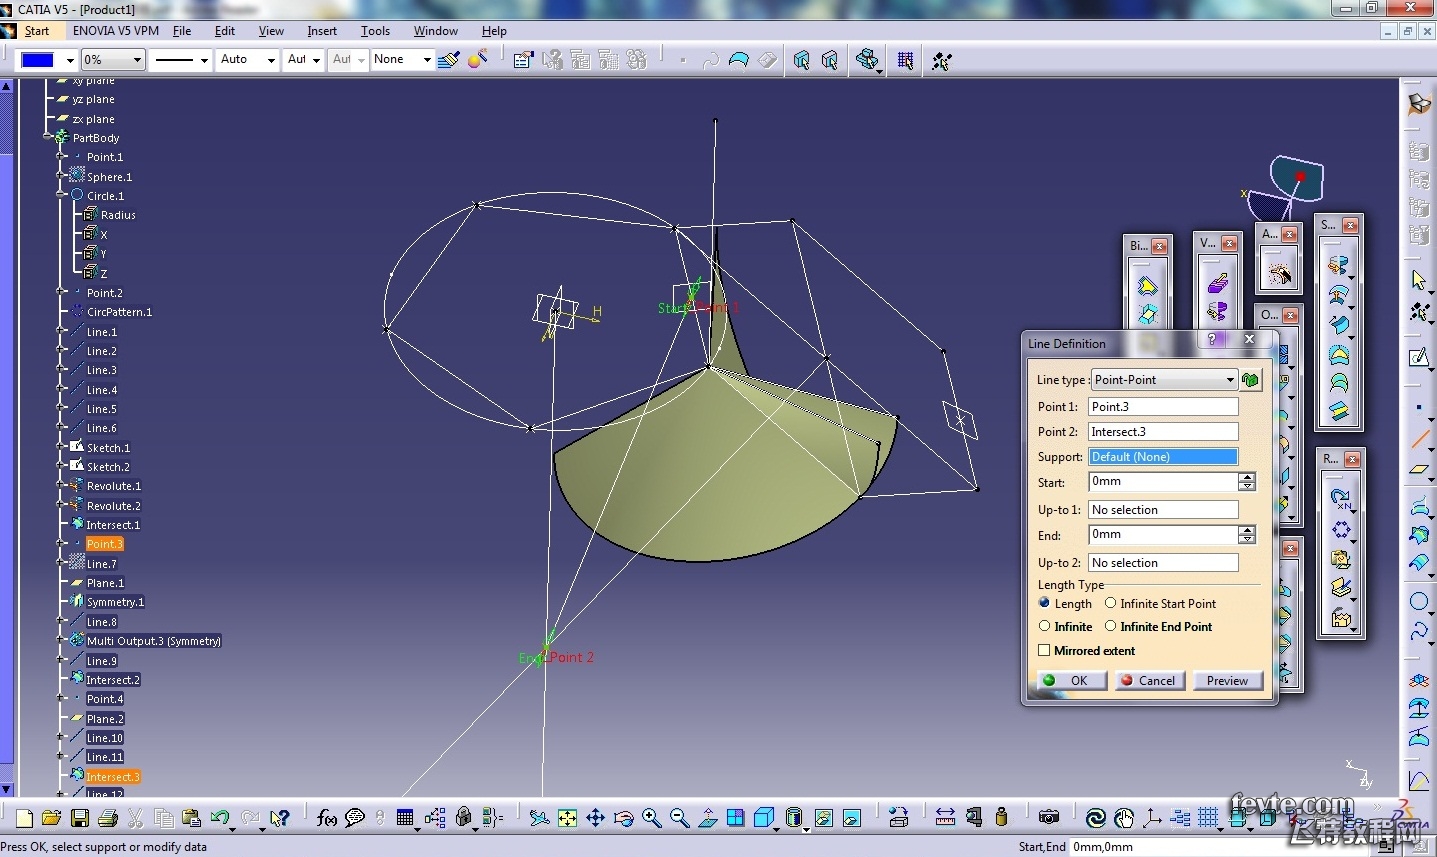The height and width of the screenshot is (857, 1437).
Task: Click the Design Table icon
Action: [x=405, y=818]
